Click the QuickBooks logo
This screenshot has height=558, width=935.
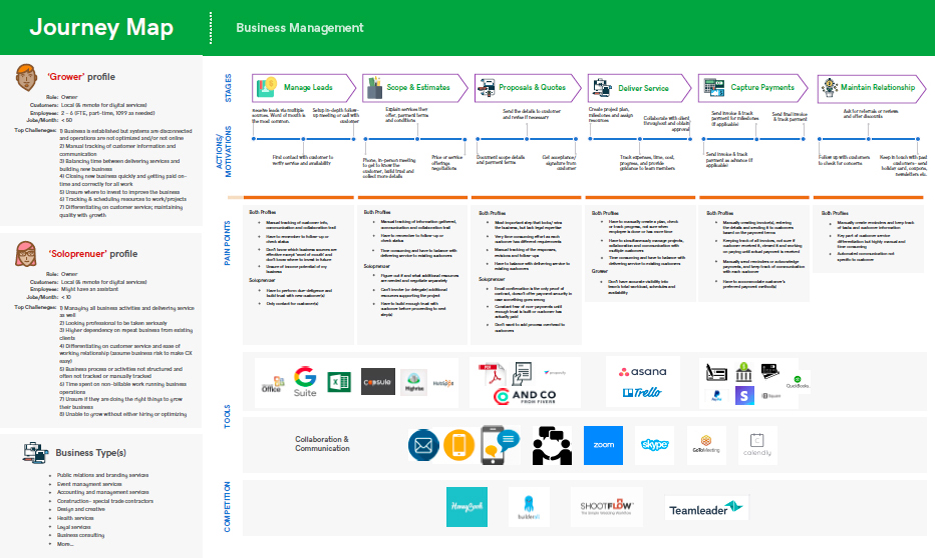point(798,382)
